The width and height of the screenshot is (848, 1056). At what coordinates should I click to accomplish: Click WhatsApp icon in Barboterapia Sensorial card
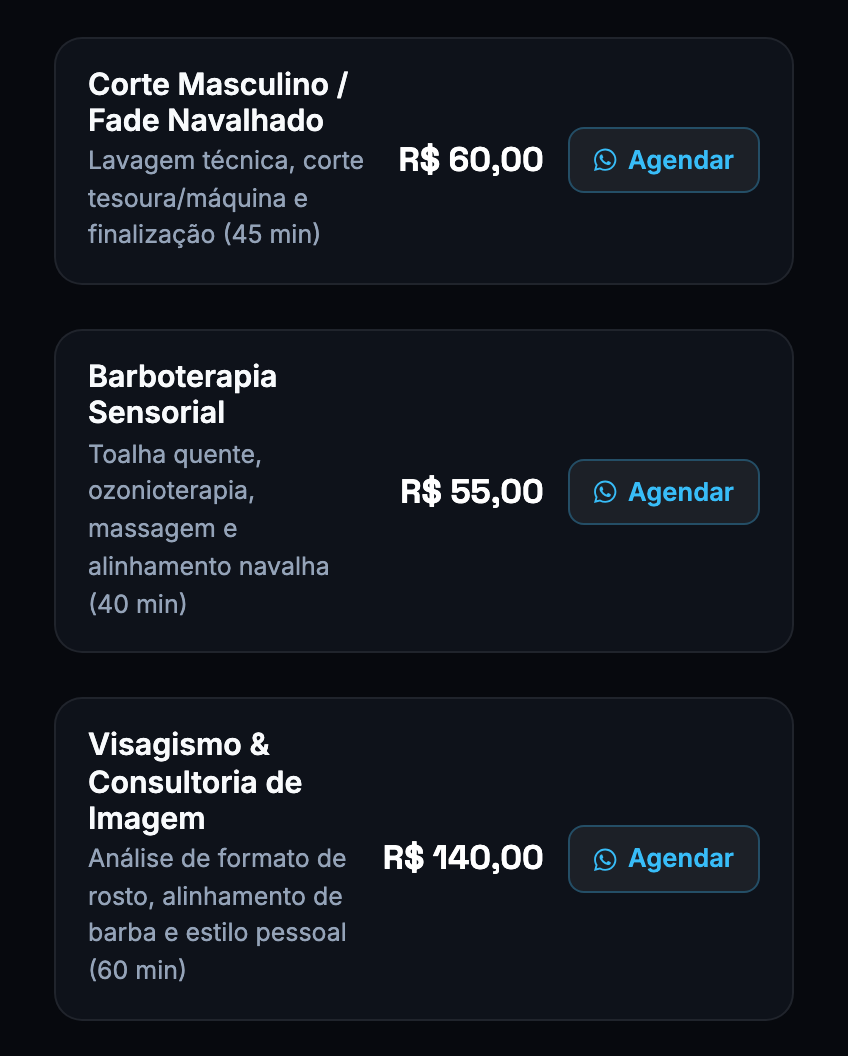tap(605, 492)
